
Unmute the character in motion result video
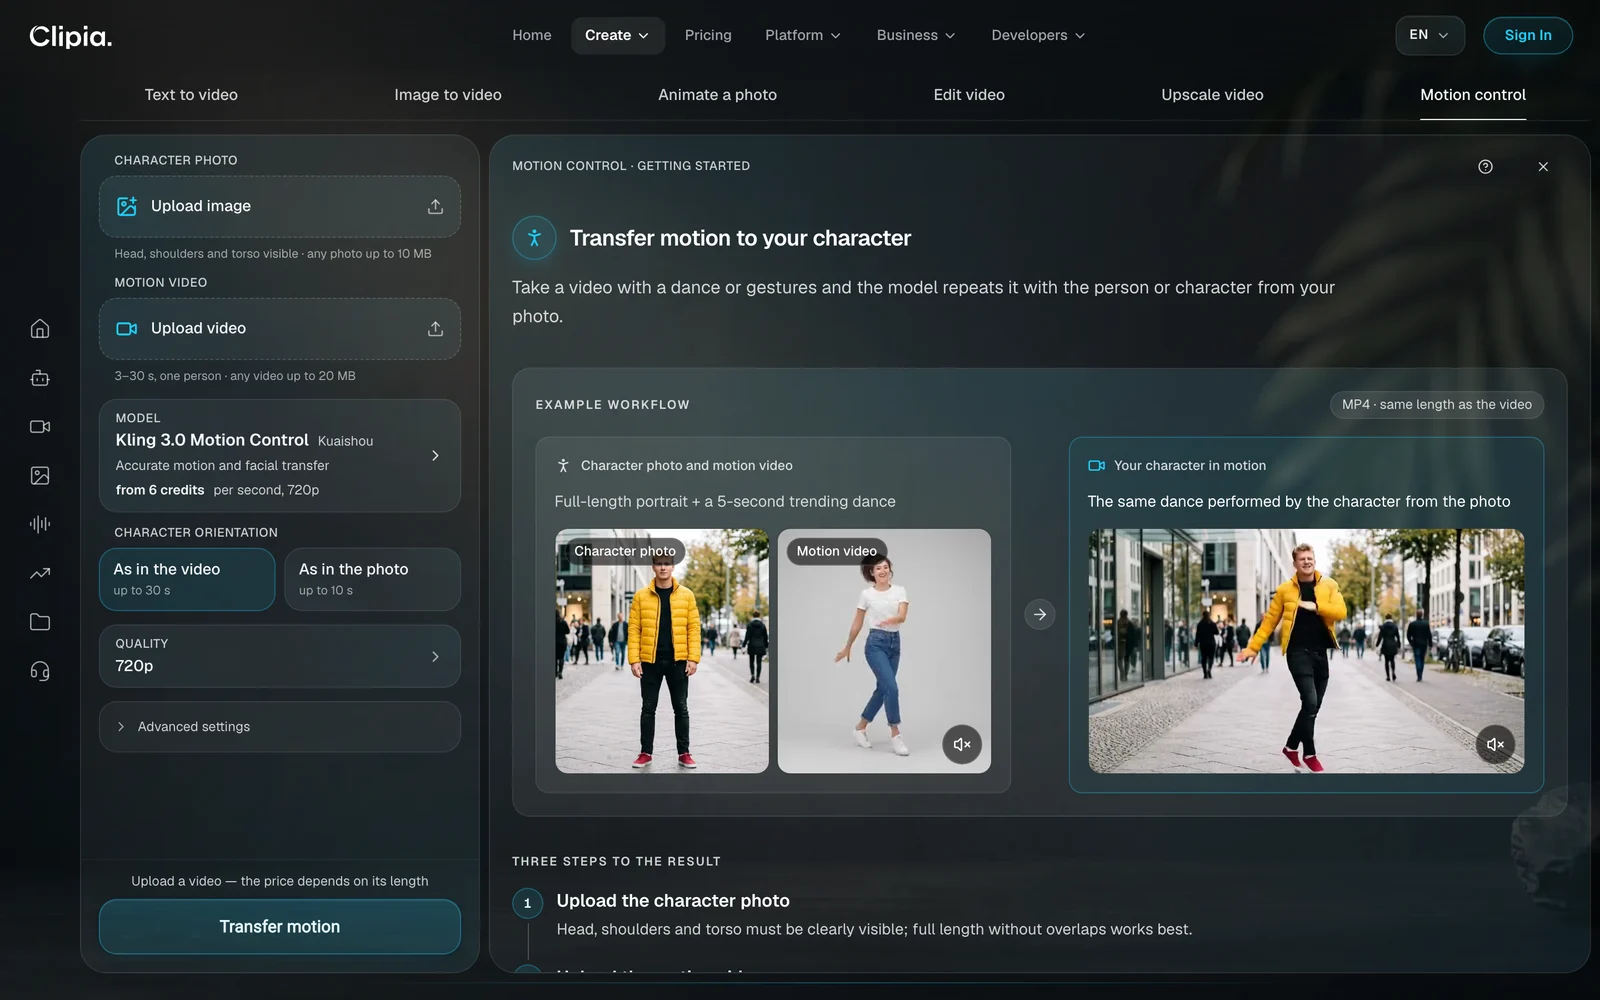[1495, 744]
